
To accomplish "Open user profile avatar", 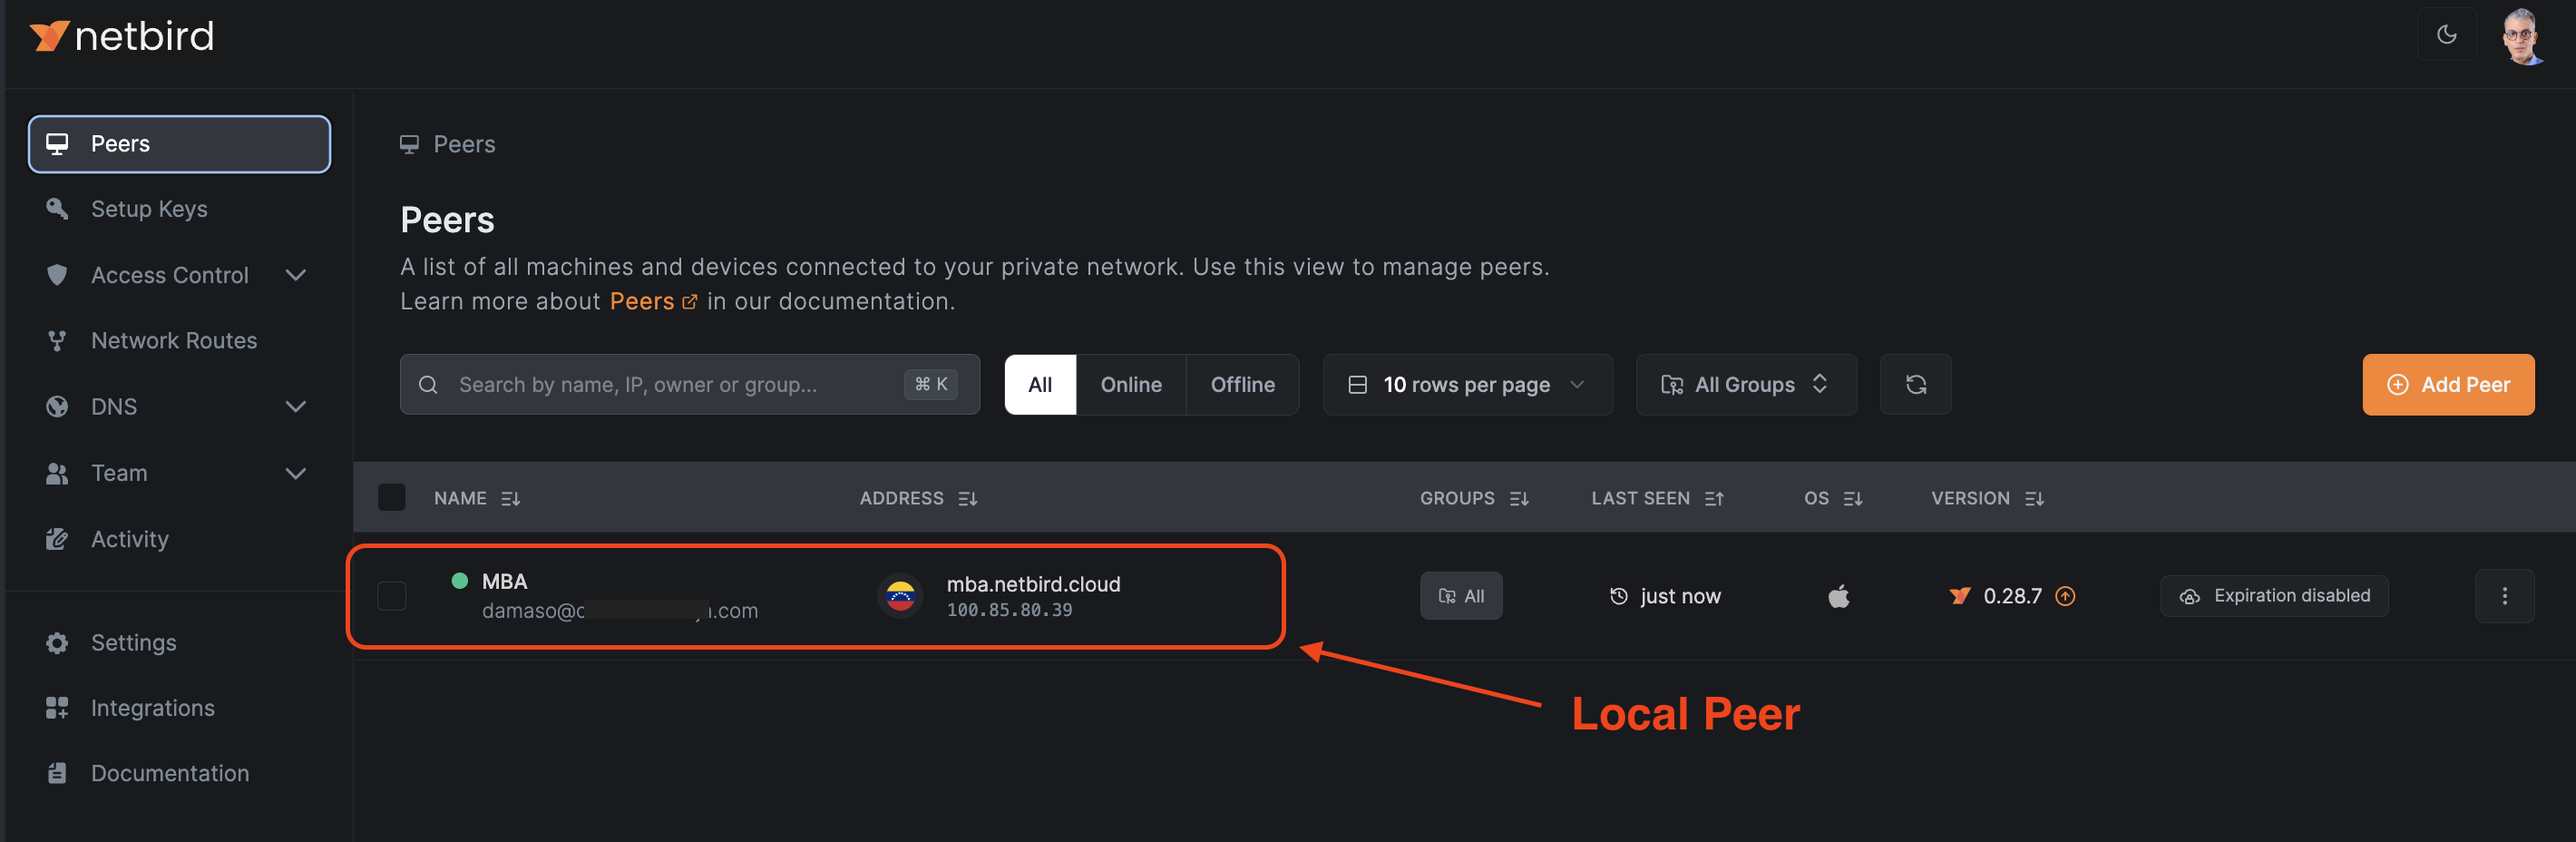I will pyautogui.click(x=2522, y=37).
